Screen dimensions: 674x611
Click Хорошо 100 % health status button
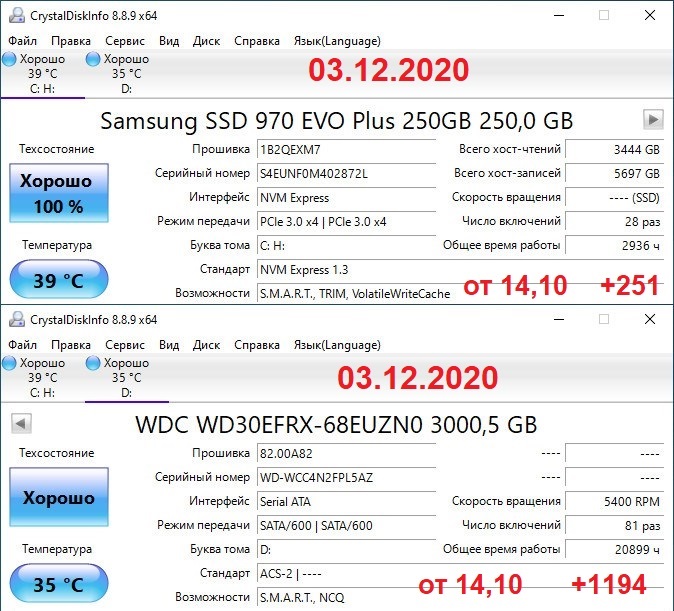click(x=59, y=193)
